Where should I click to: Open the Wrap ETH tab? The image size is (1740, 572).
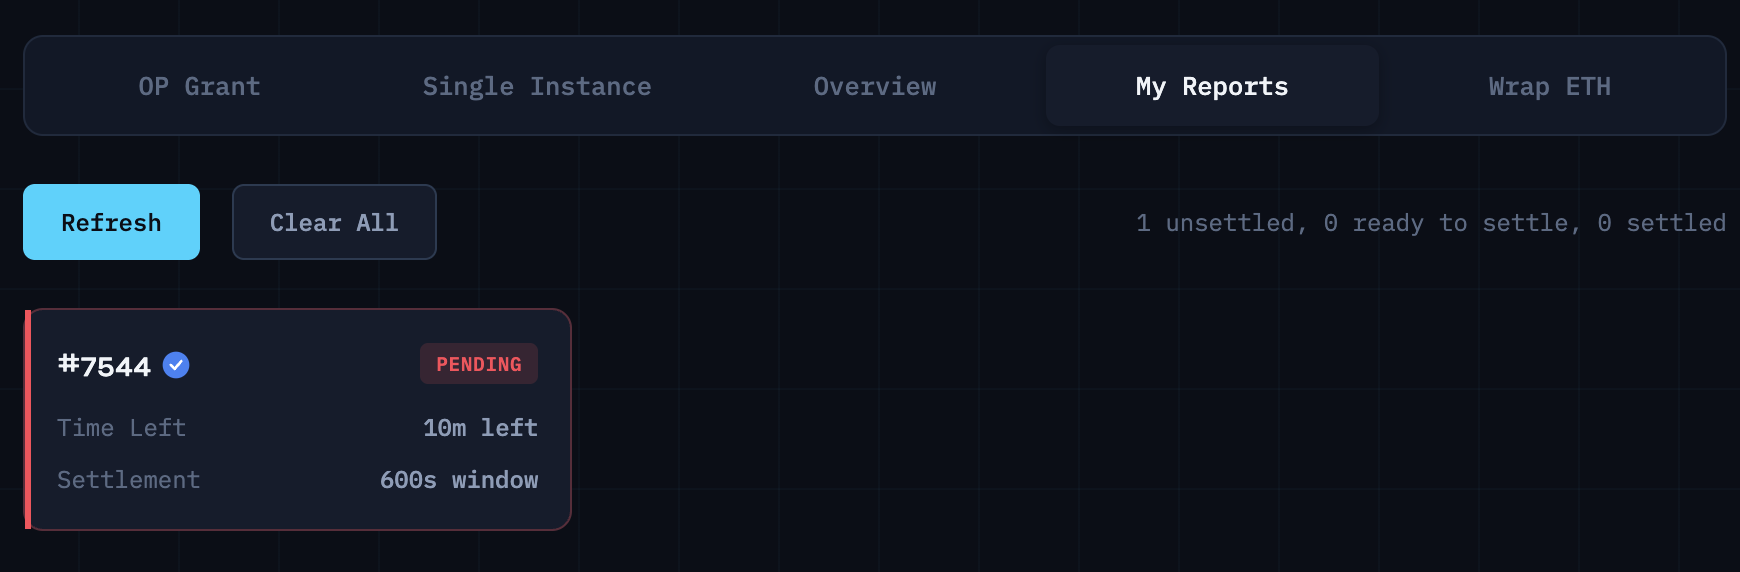[x=1549, y=87]
